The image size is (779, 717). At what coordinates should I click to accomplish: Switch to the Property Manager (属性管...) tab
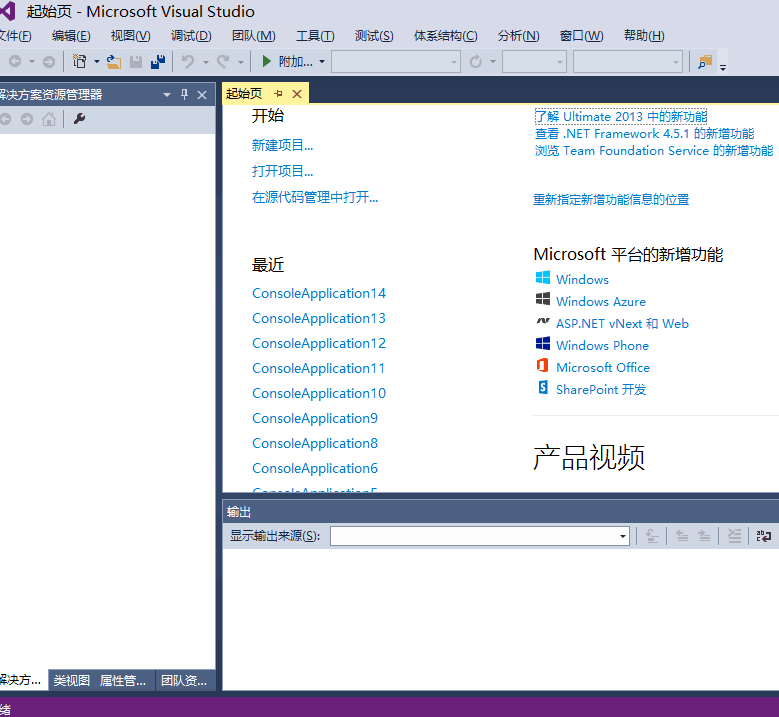pyautogui.click(x=123, y=680)
